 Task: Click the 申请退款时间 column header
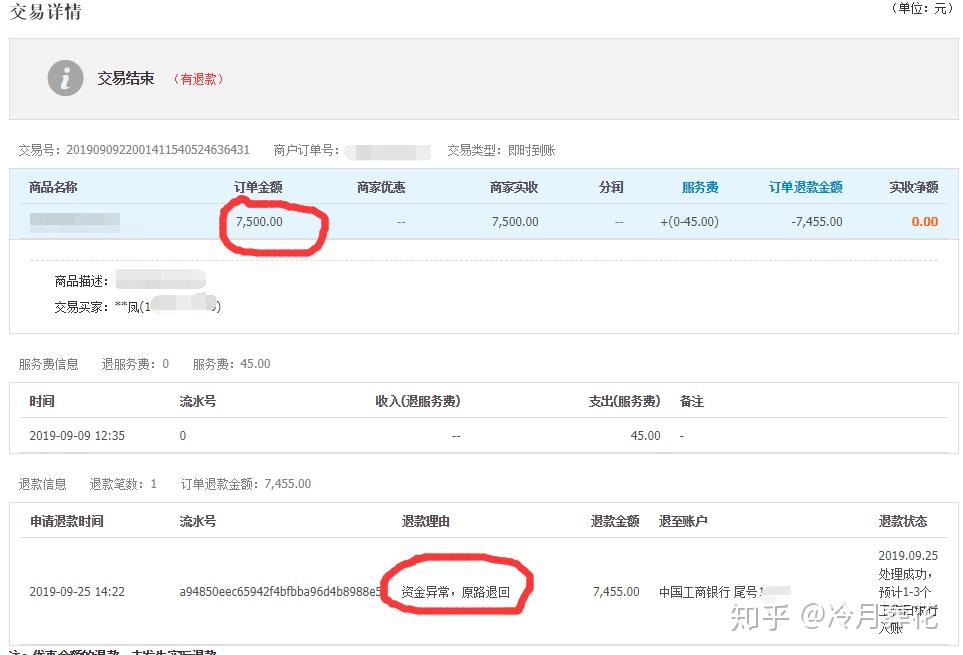click(66, 521)
